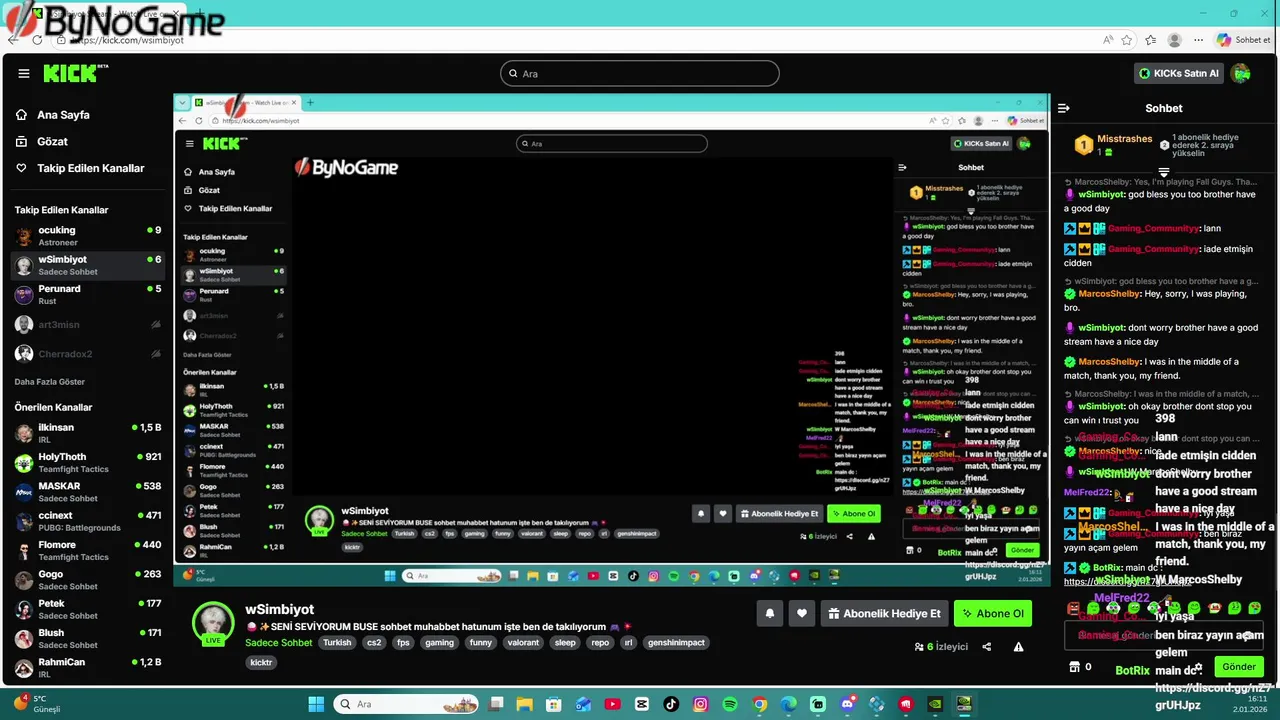Open TikTok from taskbar
This screenshot has height=720, width=1280.
671,704
